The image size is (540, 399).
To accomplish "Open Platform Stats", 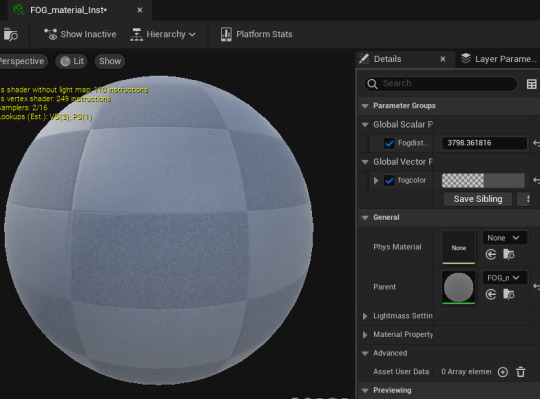I will 257,34.
